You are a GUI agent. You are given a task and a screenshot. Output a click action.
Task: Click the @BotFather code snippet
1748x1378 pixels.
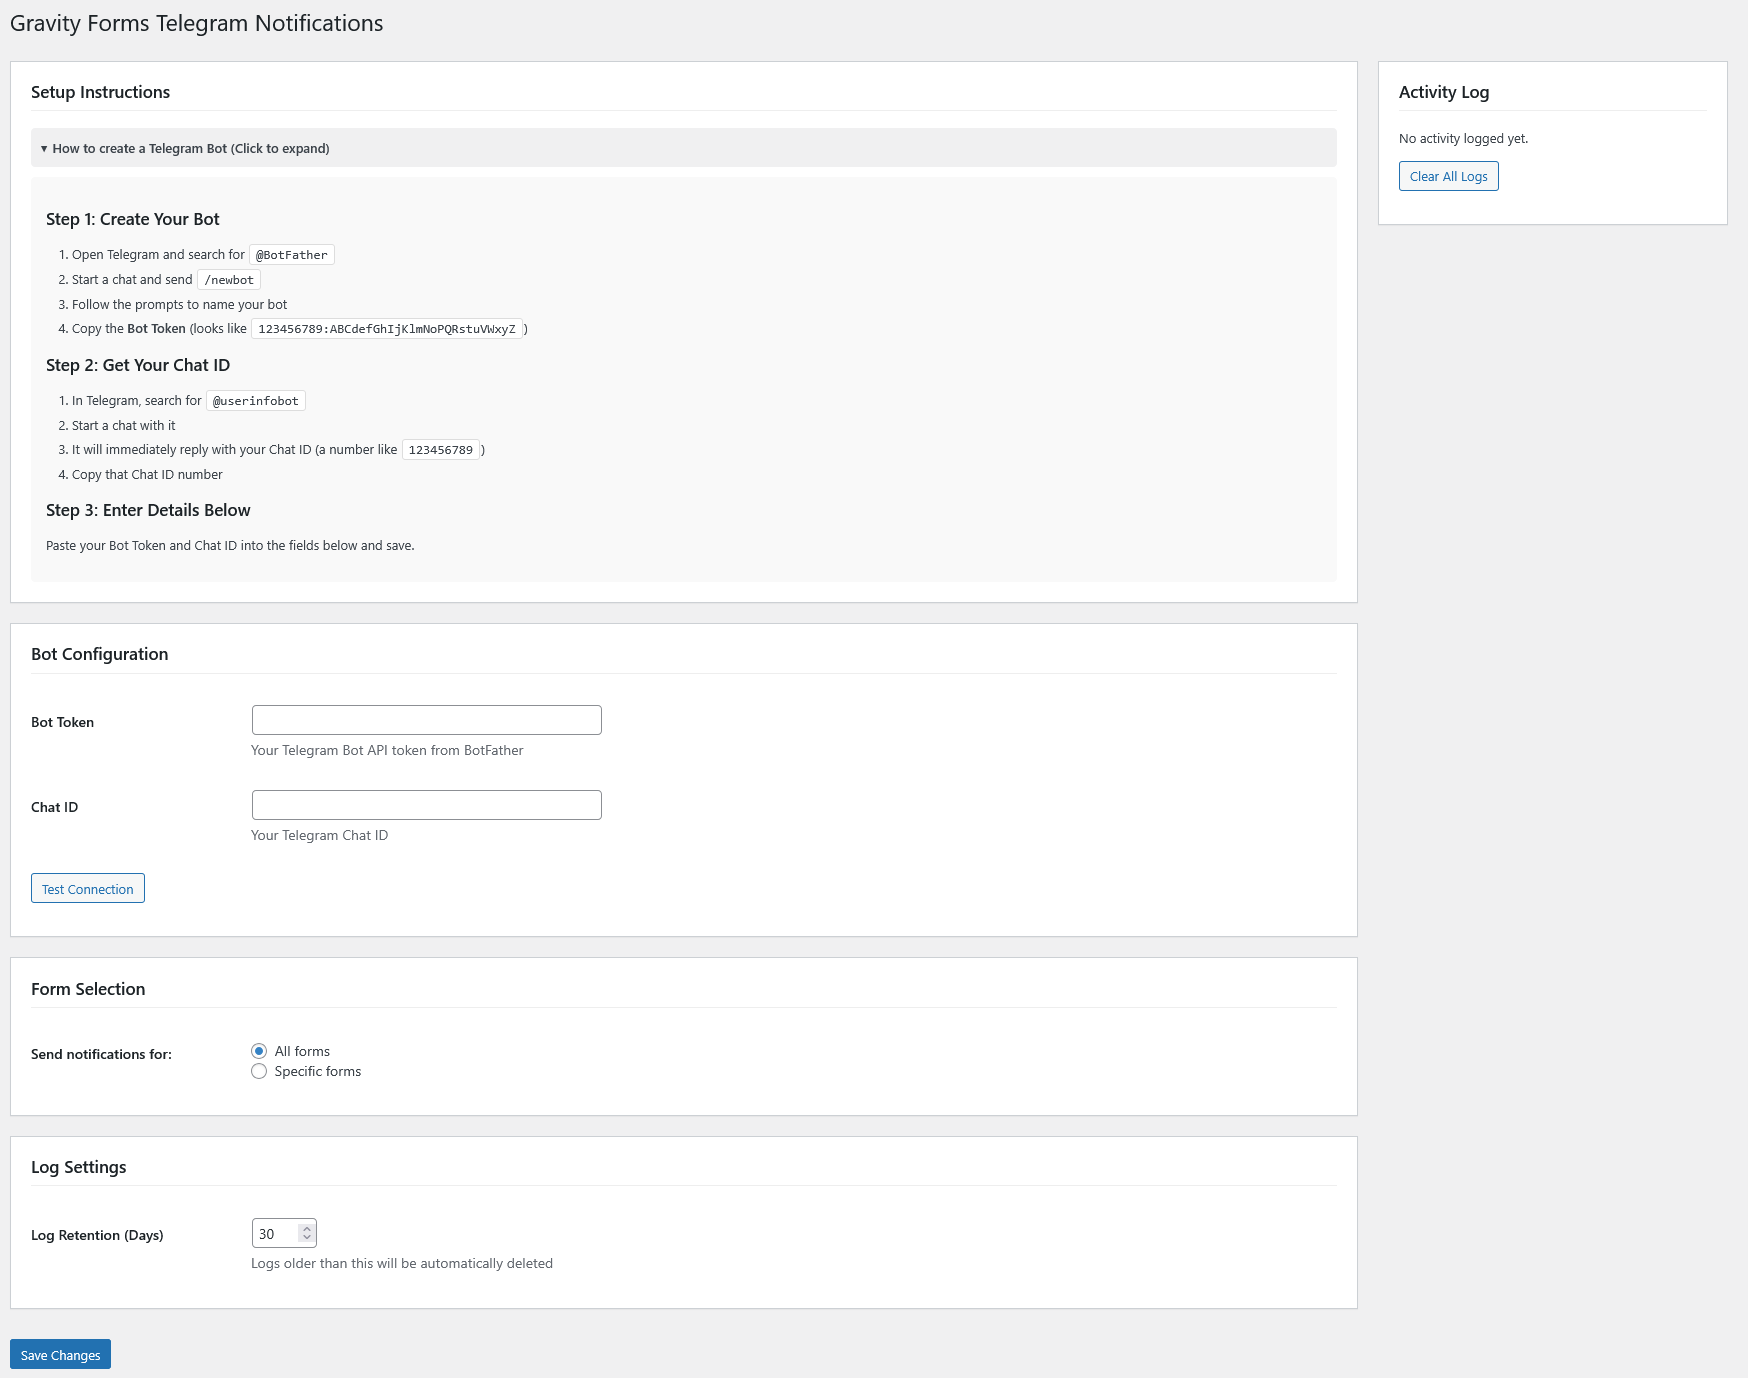click(x=291, y=254)
